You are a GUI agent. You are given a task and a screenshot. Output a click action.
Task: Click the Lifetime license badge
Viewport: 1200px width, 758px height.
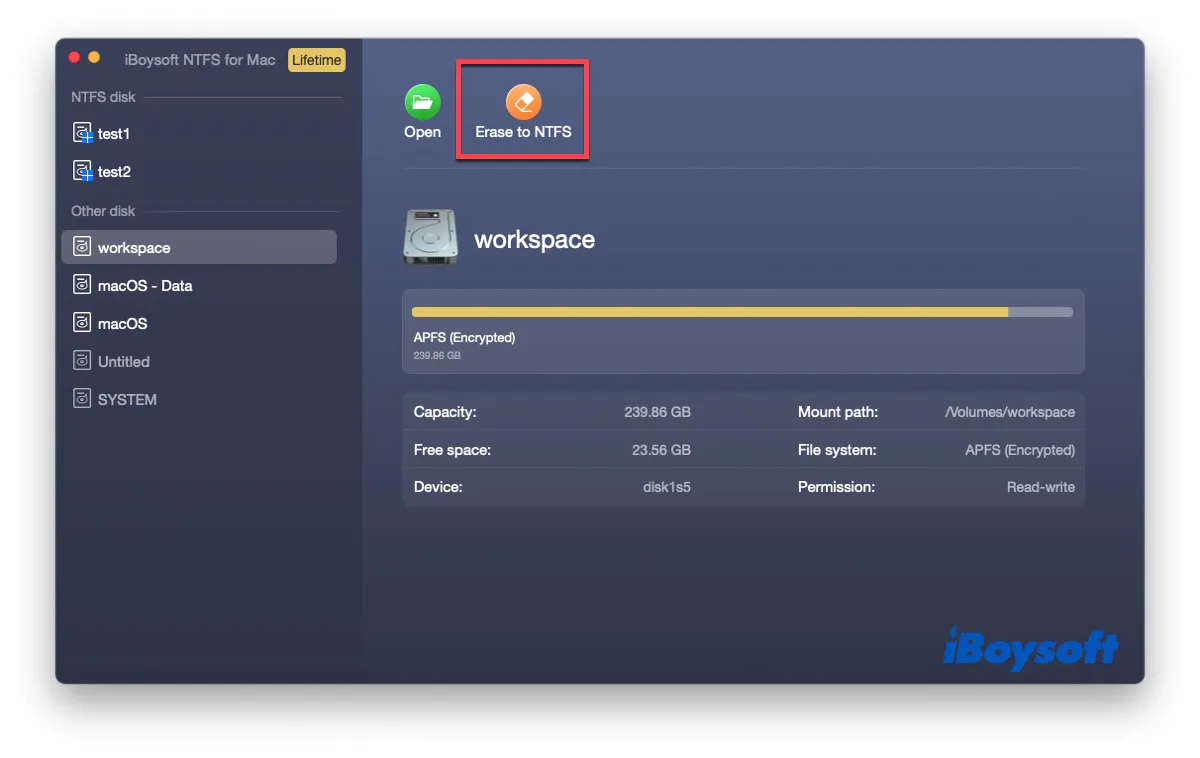(316, 60)
